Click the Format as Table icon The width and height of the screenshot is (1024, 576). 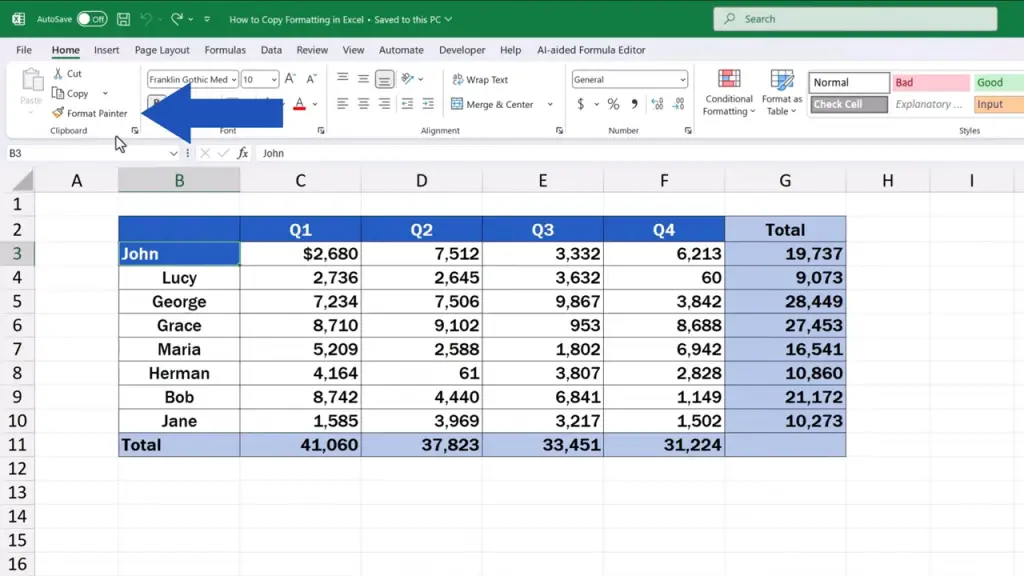[x=781, y=92]
